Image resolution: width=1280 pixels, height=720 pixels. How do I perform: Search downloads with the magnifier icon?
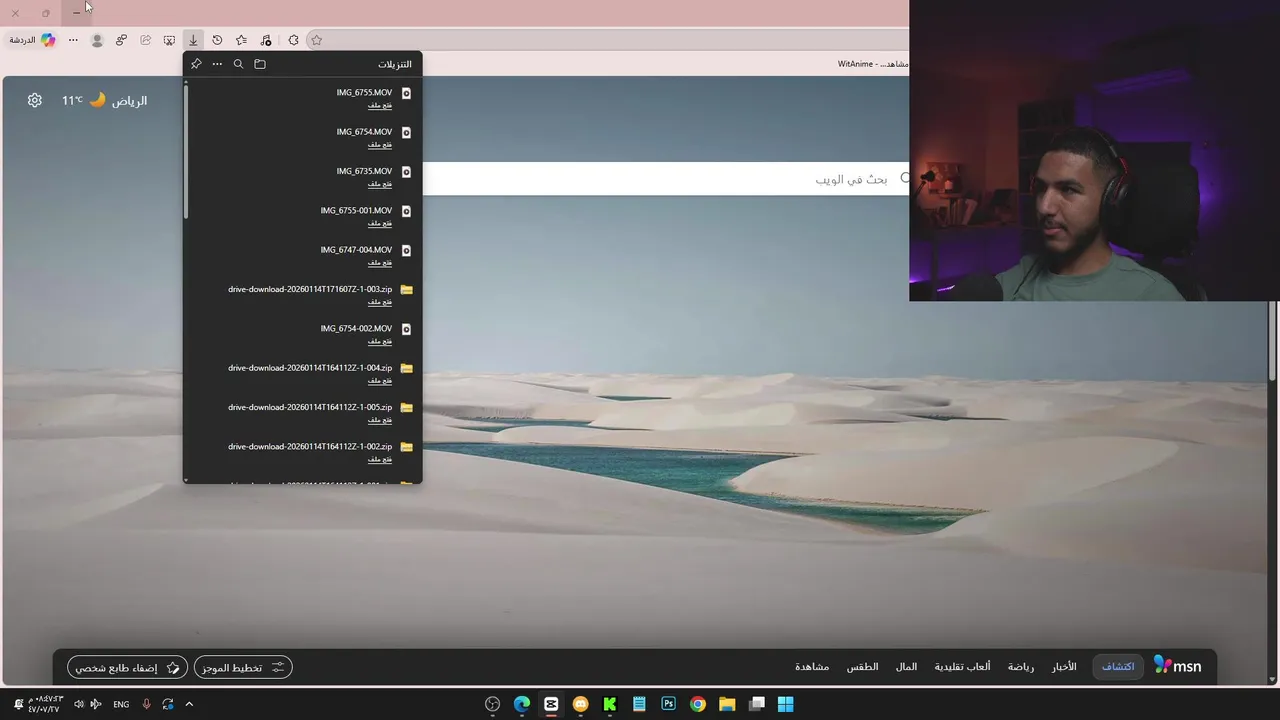pyautogui.click(x=238, y=64)
